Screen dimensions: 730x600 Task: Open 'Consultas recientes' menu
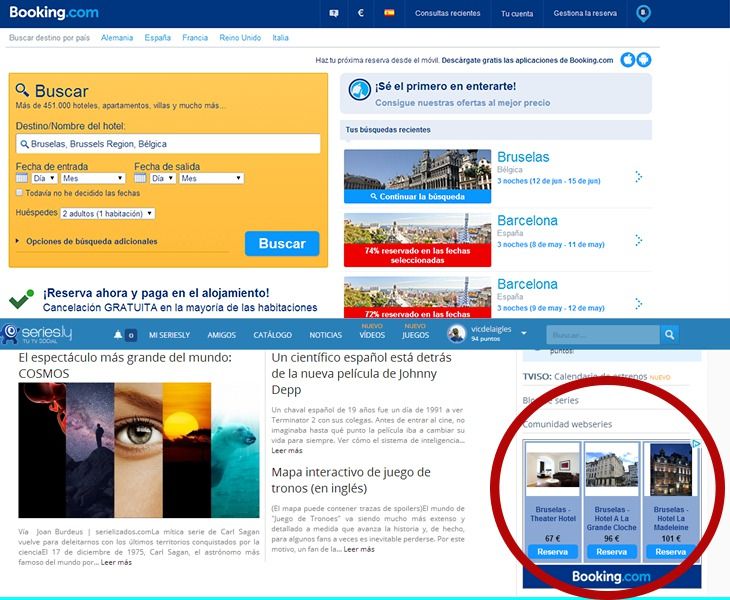click(x=447, y=13)
